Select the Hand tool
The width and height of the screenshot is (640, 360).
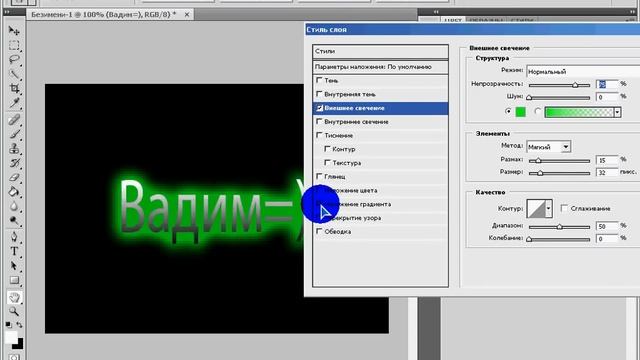[14, 297]
